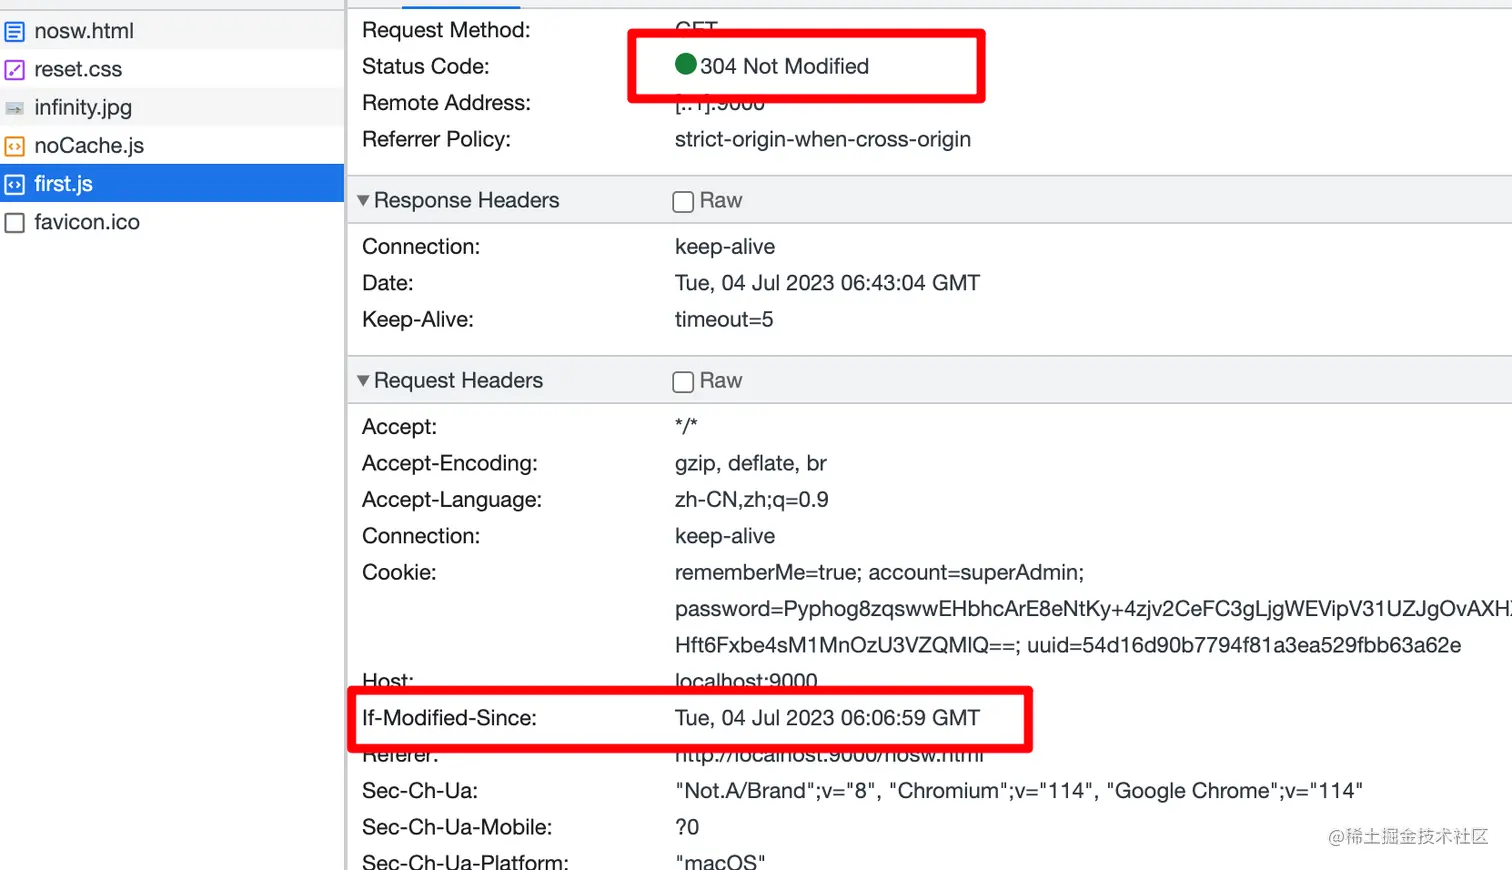
Task: Select the noCache.js request row
Action: pyautogui.click(x=172, y=145)
